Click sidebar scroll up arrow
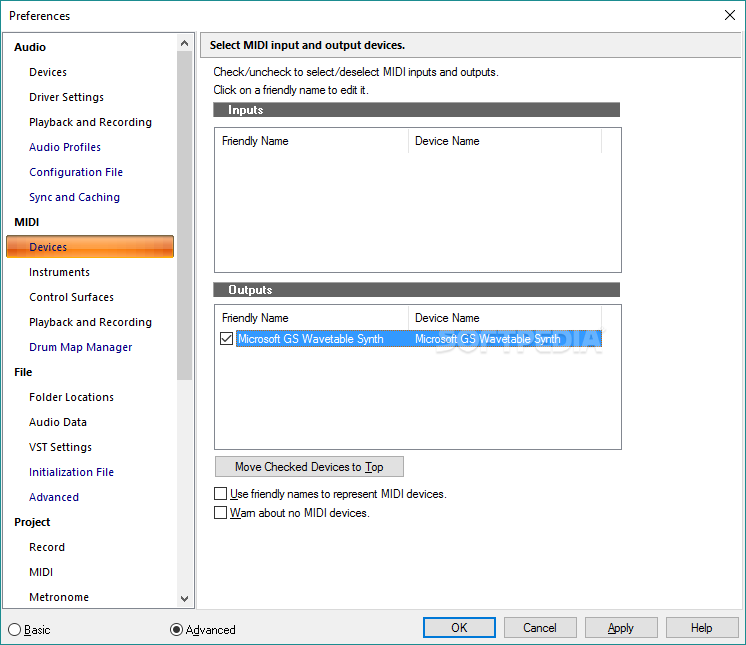The height and width of the screenshot is (645, 746). [x=185, y=43]
